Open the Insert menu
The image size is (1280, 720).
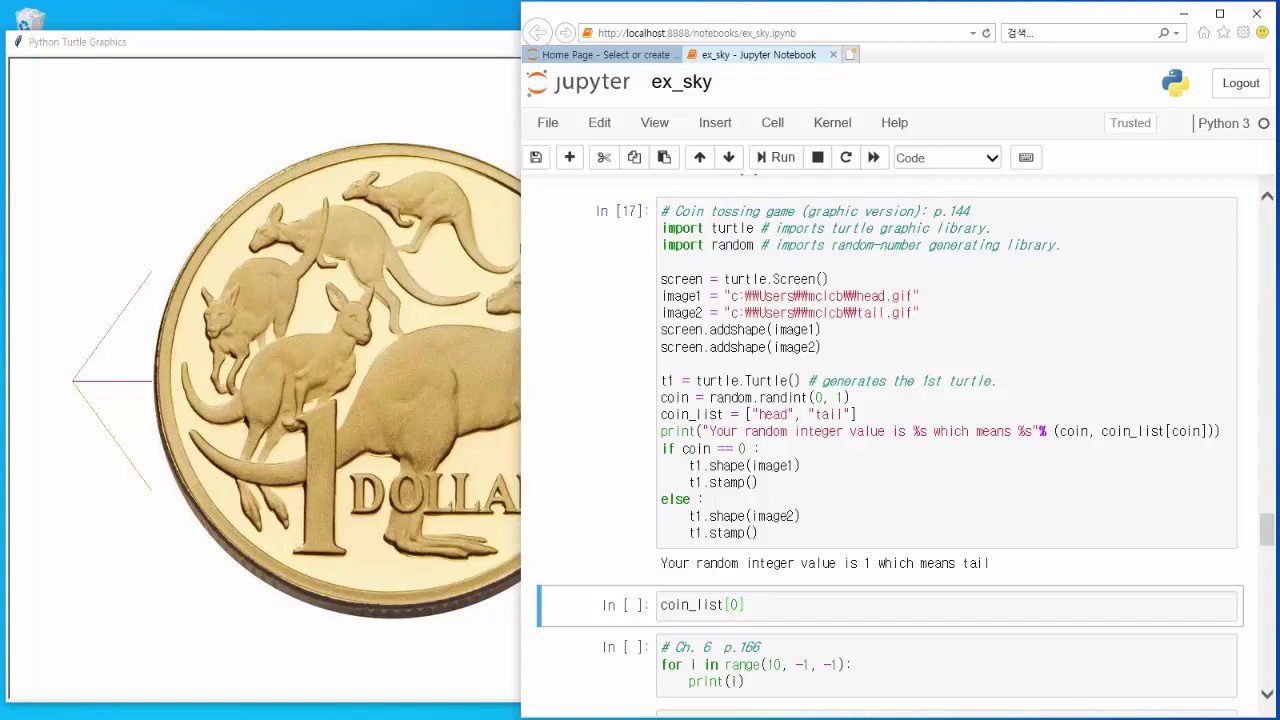(x=715, y=122)
